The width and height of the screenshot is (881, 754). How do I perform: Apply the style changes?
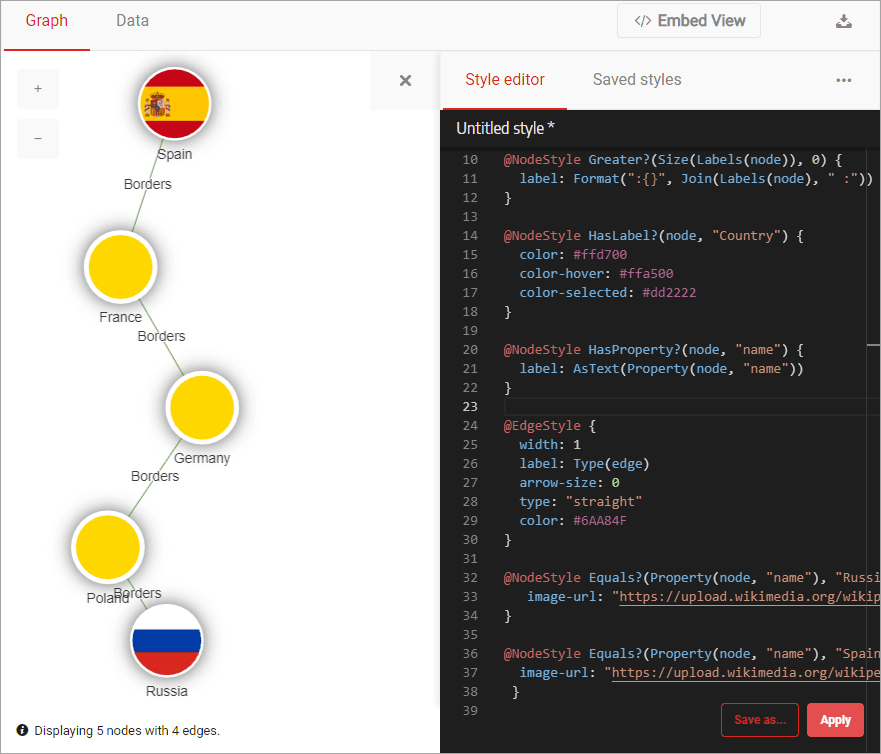[835, 720]
